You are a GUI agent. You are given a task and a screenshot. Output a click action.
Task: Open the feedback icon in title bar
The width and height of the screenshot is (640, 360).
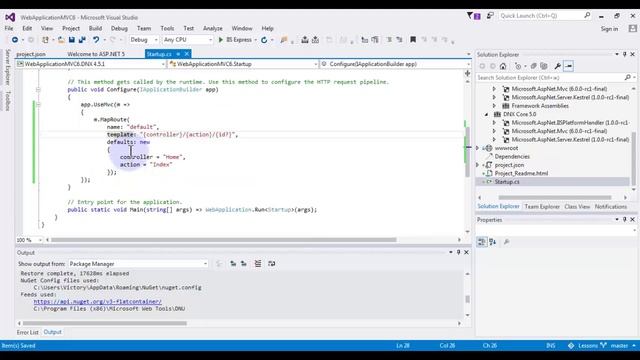tap(490, 16)
